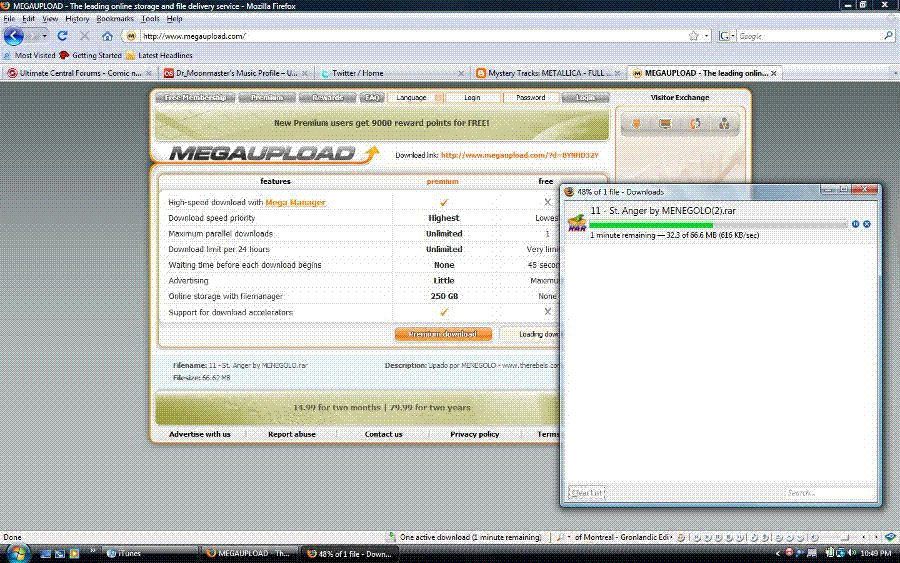
Task: Click Clear List in Downloads window
Action: 587,492
